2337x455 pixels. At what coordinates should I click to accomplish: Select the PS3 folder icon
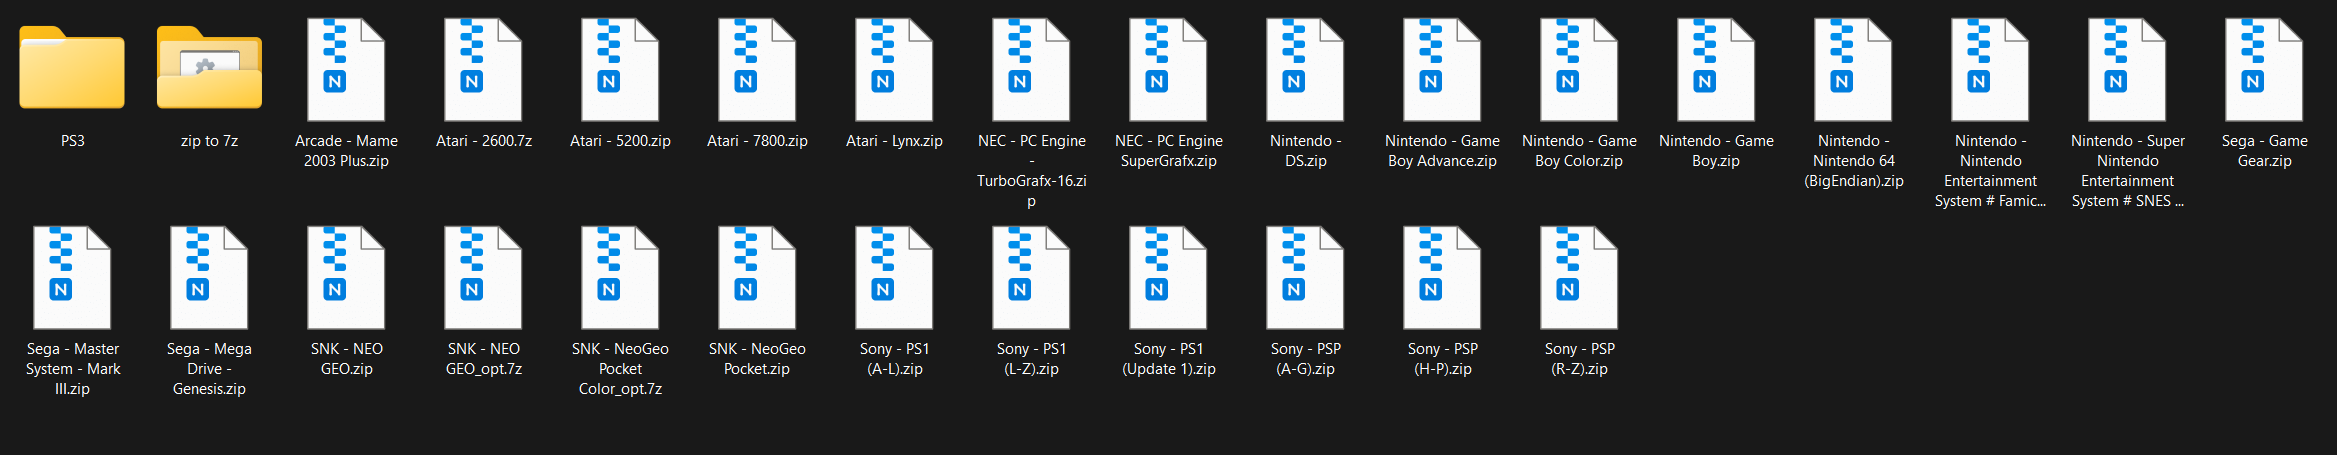(72, 68)
